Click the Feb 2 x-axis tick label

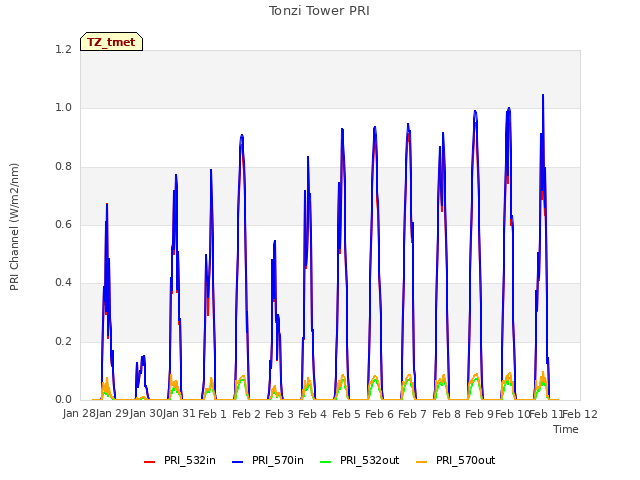tap(246, 414)
